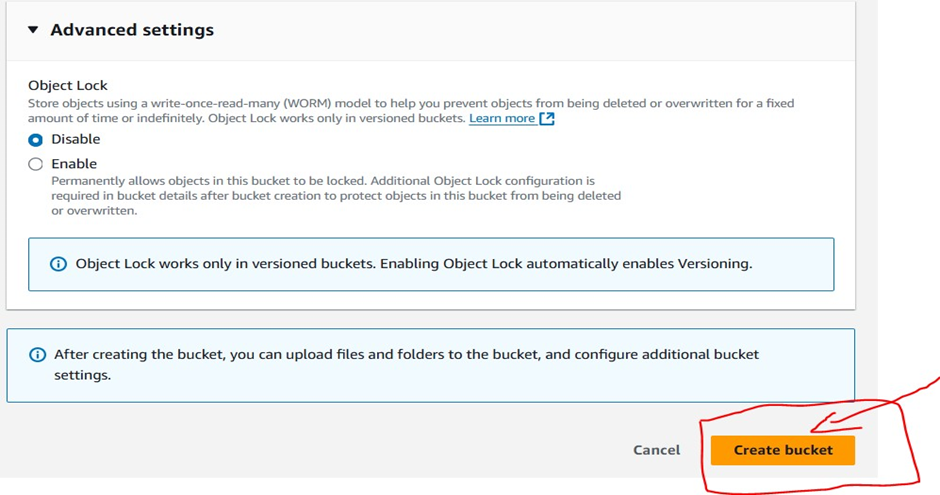This screenshot has height=495, width=940.
Task: Click external link icon beside Learn more
Action: point(547,118)
